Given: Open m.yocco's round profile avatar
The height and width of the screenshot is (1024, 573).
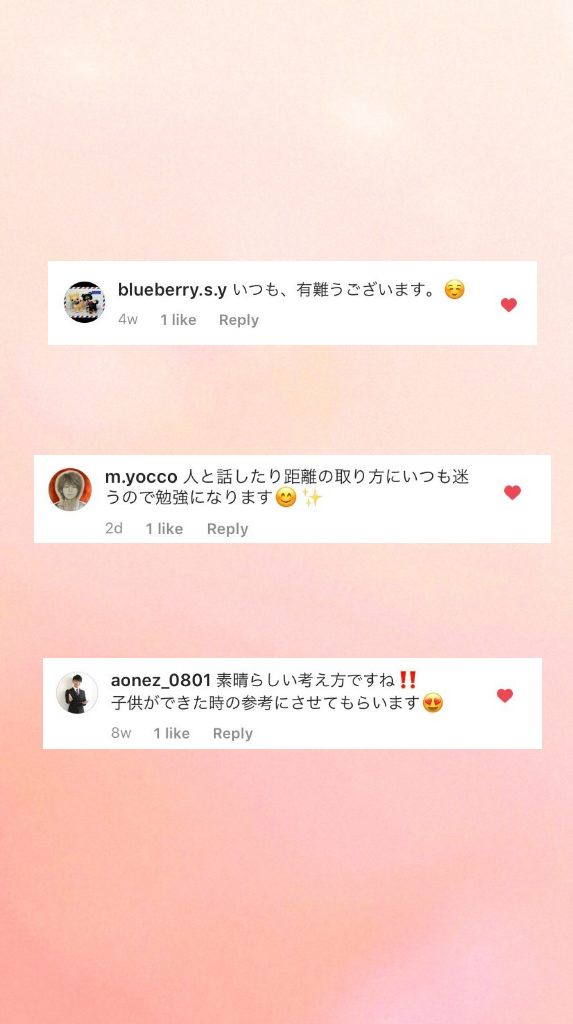Looking at the screenshot, I should pyautogui.click(x=70, y=489).
